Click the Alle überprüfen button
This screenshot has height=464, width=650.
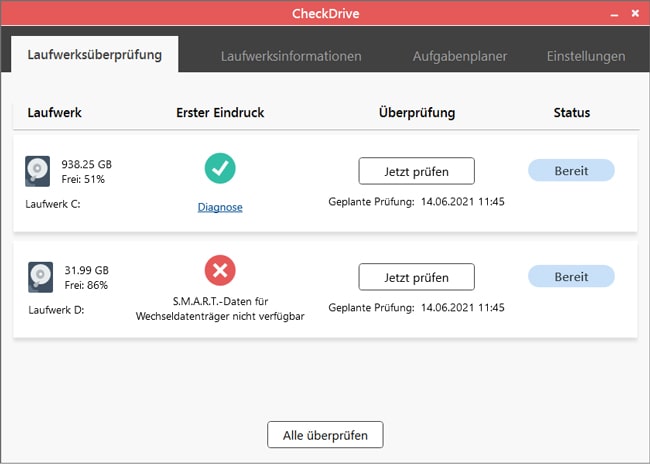325,435
